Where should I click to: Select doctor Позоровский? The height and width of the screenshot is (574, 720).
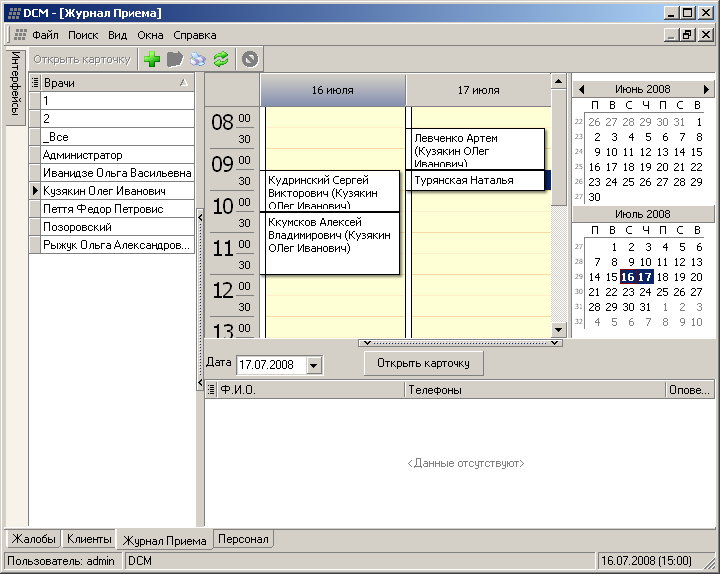(118, 227)
